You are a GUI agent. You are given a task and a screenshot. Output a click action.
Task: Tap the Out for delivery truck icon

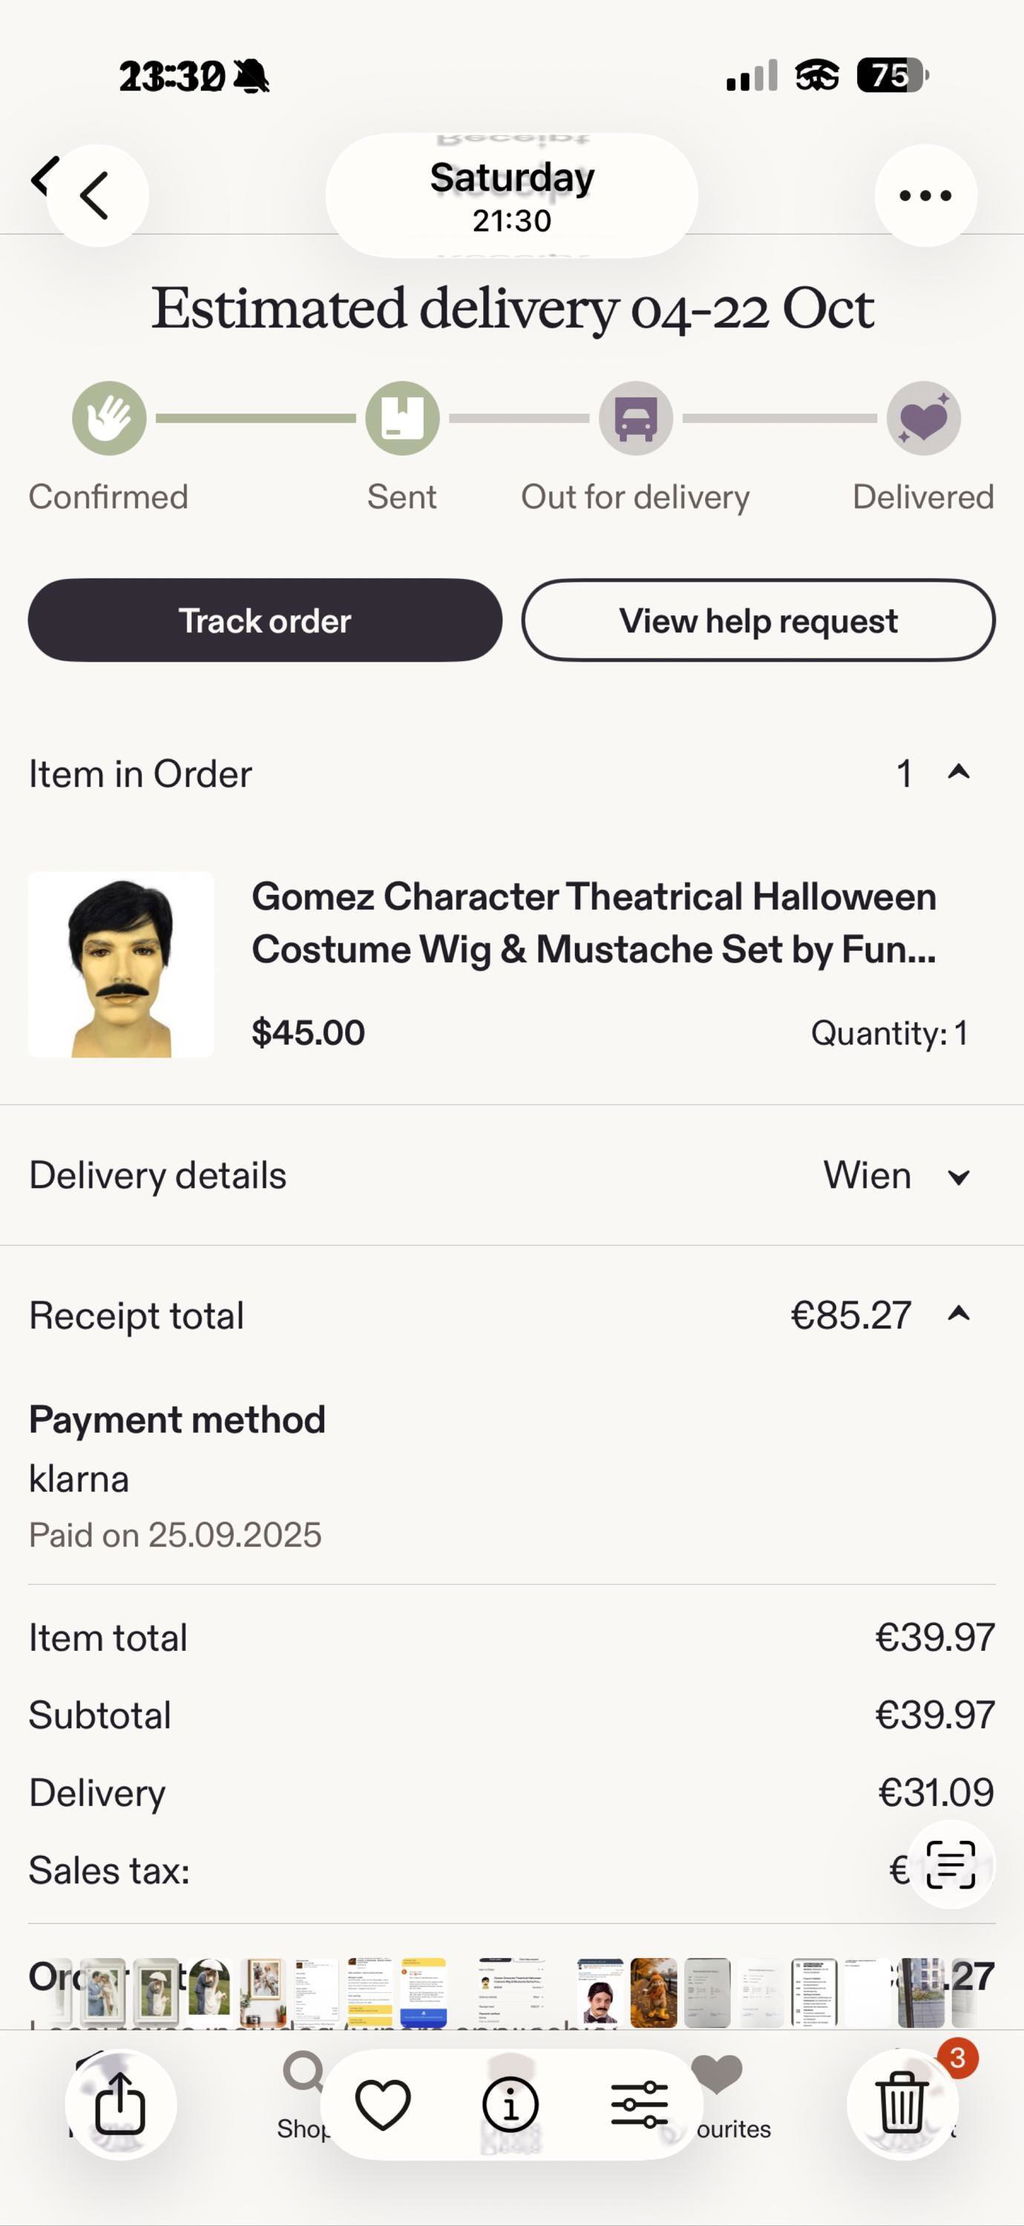click(636, 418)
